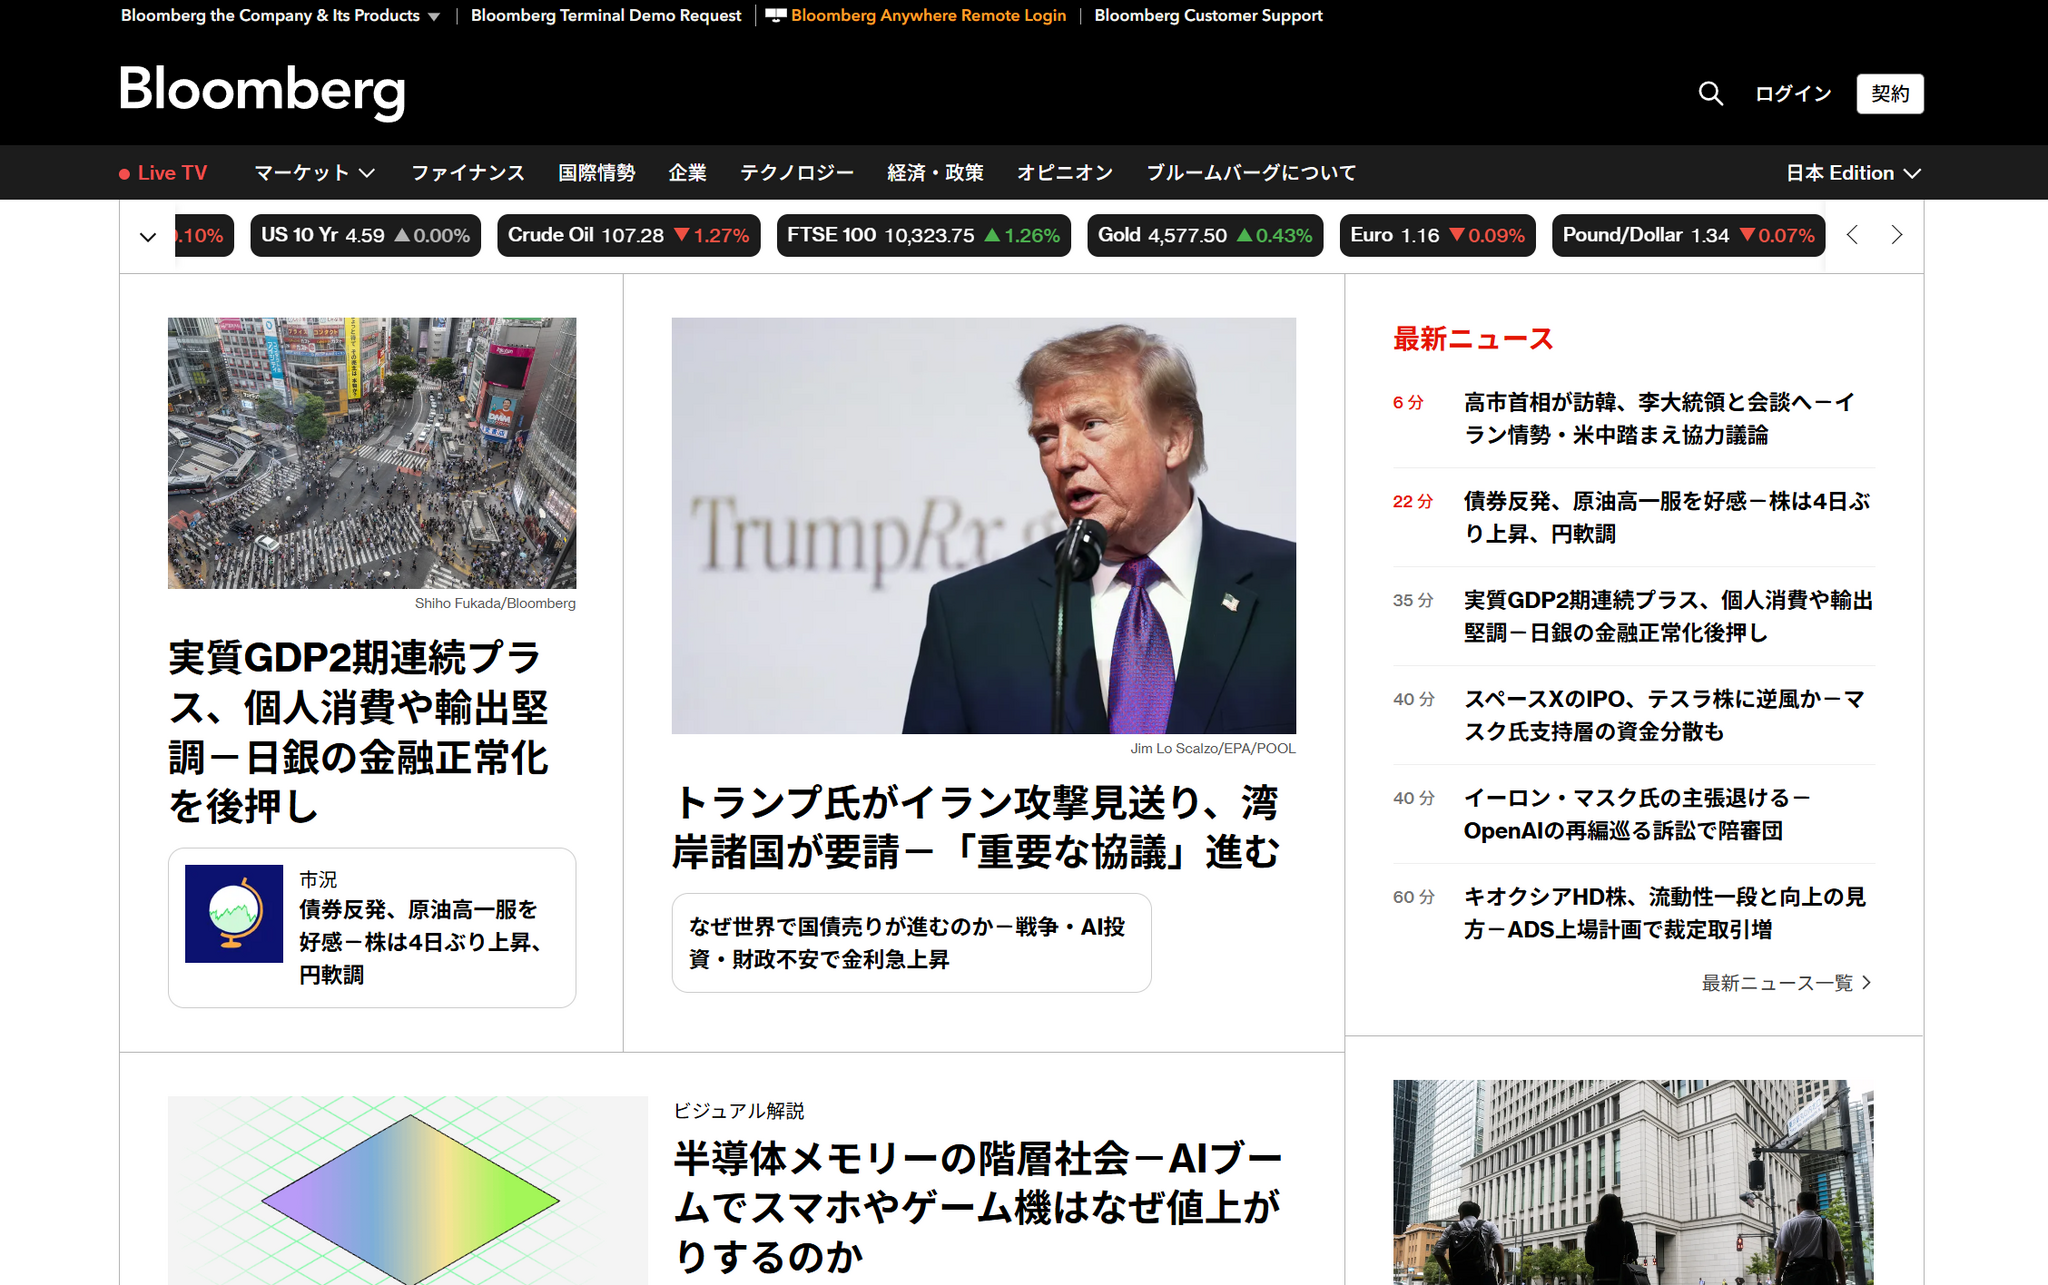Open ブルームバーグについて page
This screenshot has height=1285, width=2048.
[x=1251, y=173]
